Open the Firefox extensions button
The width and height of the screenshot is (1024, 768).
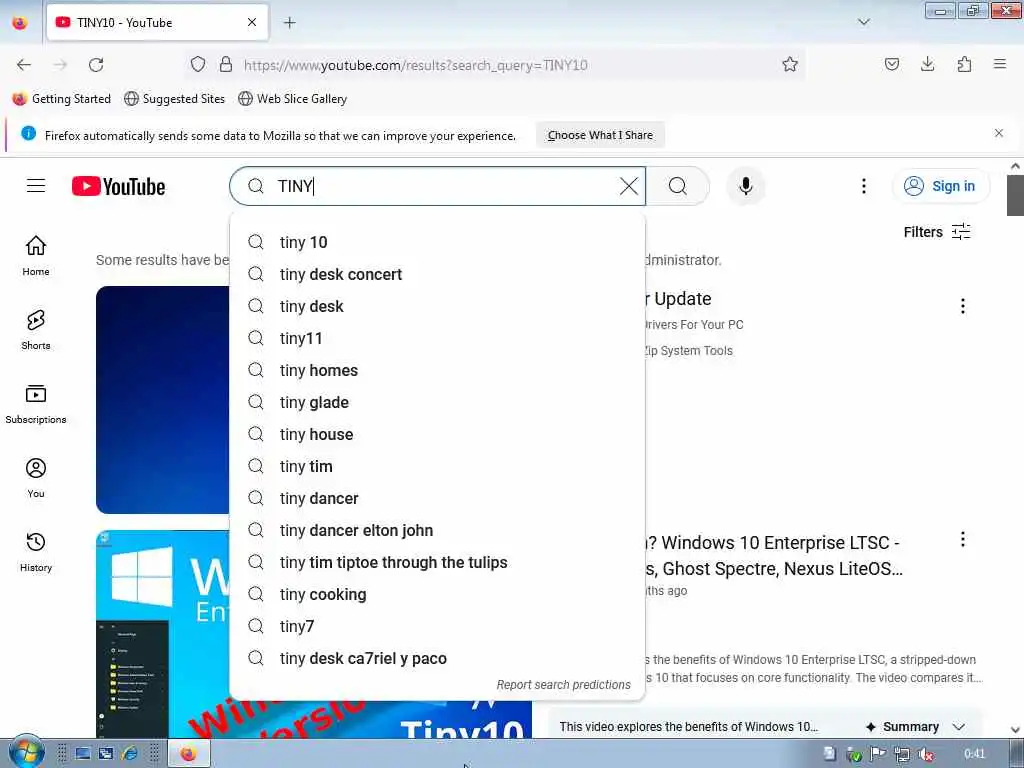[x=964, y=64]
